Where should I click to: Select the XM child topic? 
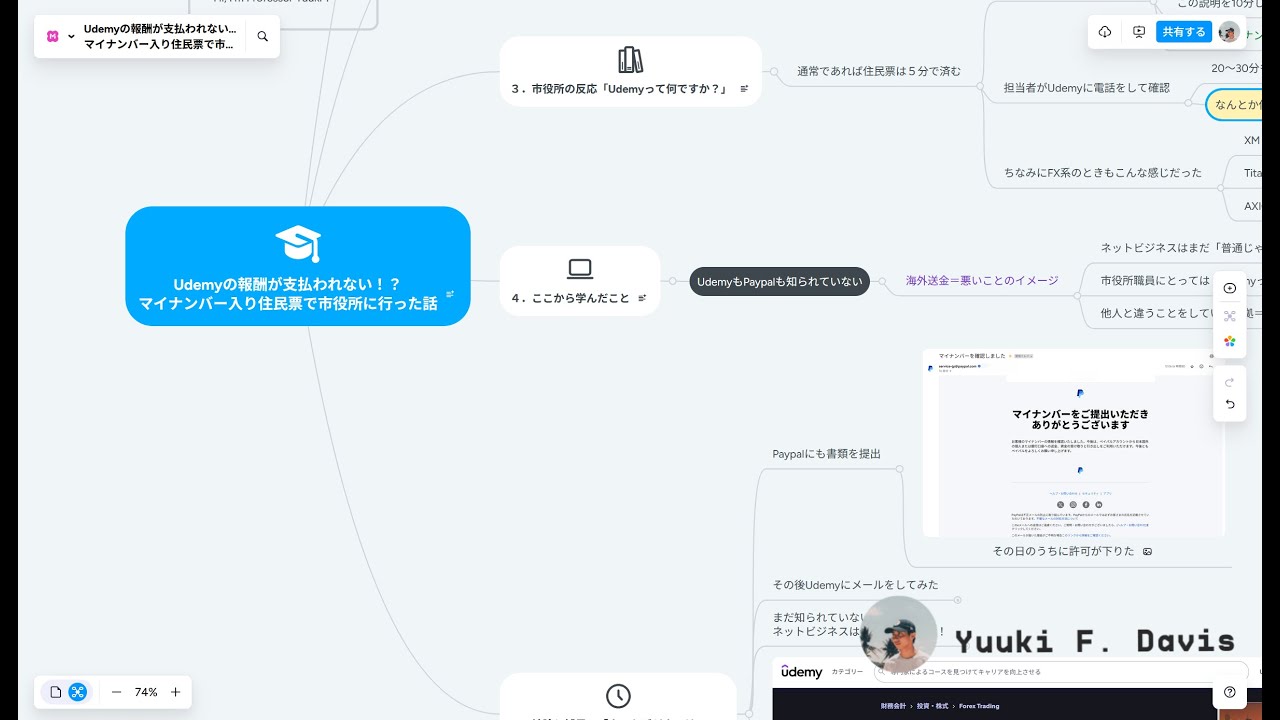1252,141
